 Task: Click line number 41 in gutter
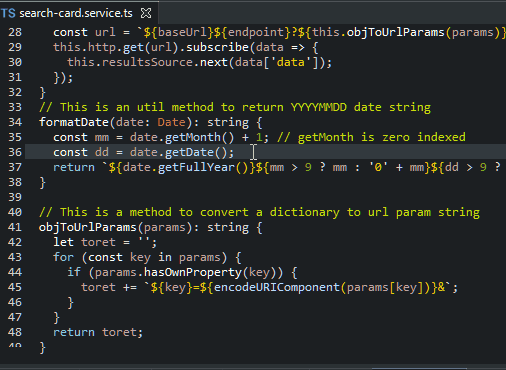pos(15,227)
